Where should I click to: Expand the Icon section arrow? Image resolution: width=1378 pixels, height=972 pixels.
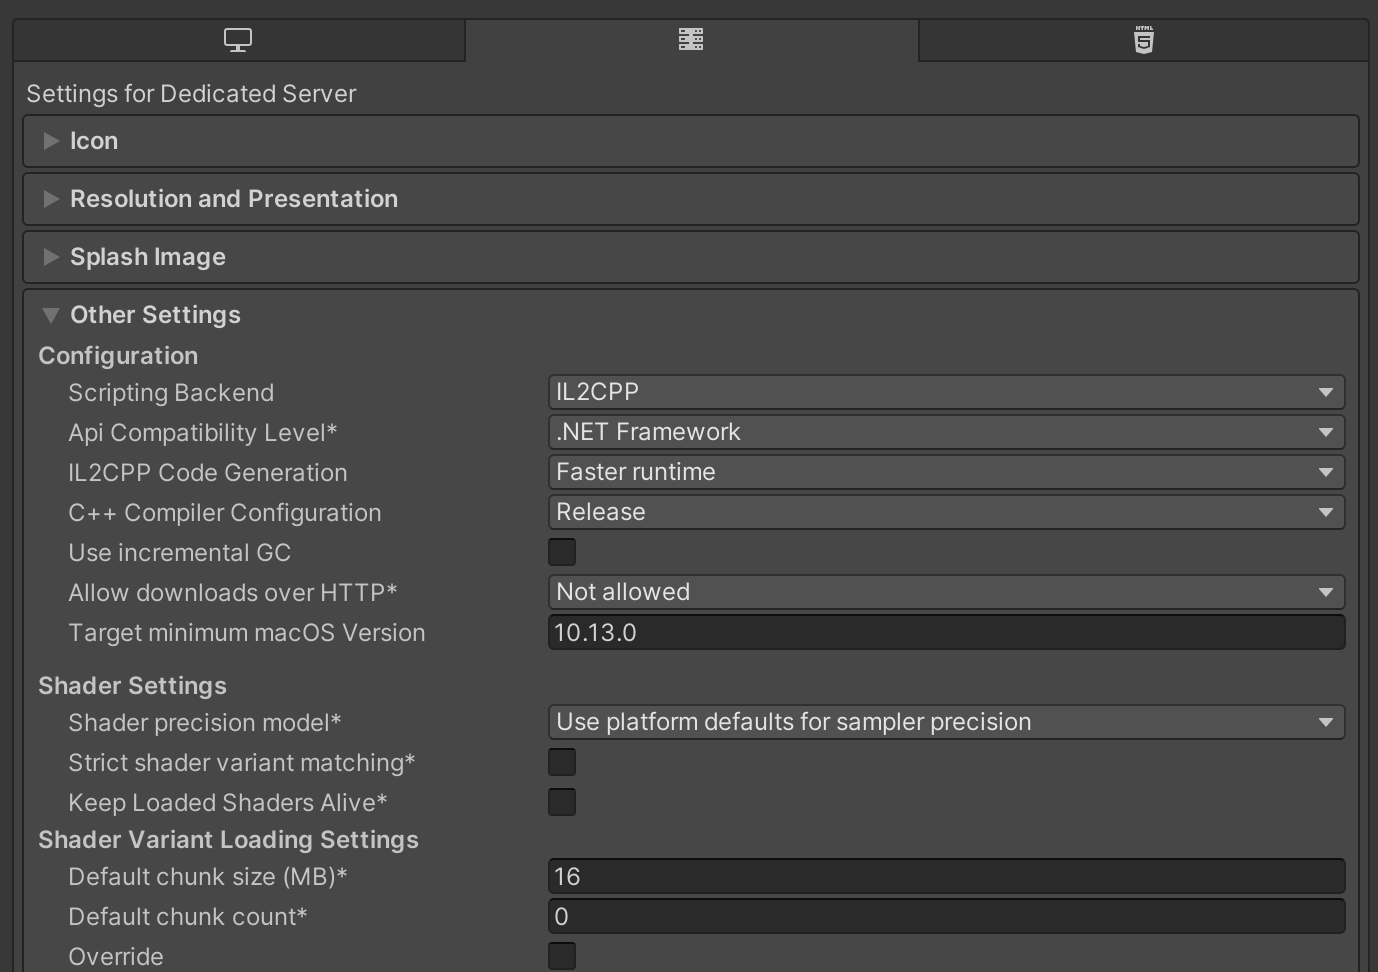pos(51,141)
